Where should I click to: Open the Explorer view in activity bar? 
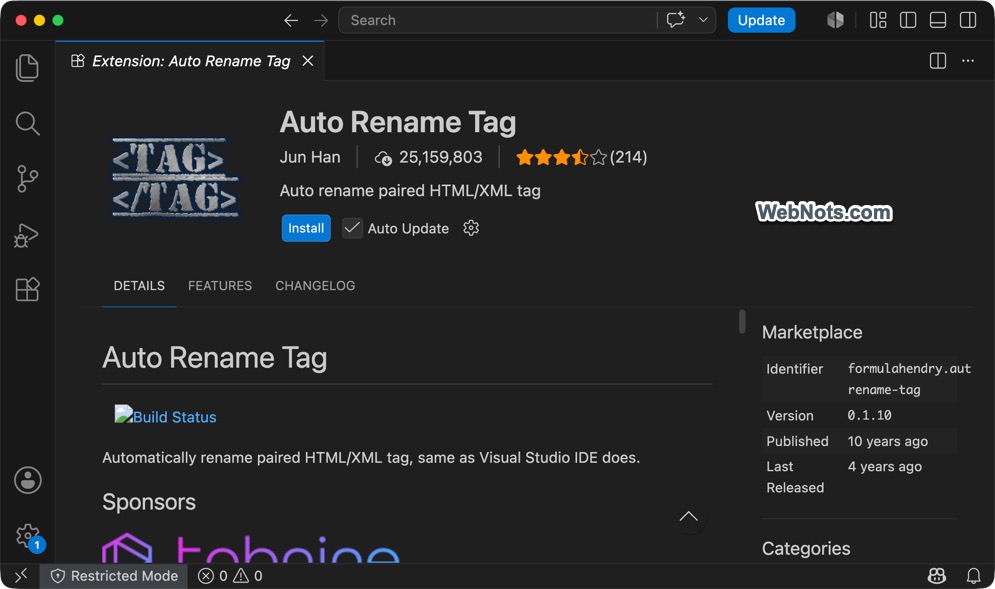[27, 67]
